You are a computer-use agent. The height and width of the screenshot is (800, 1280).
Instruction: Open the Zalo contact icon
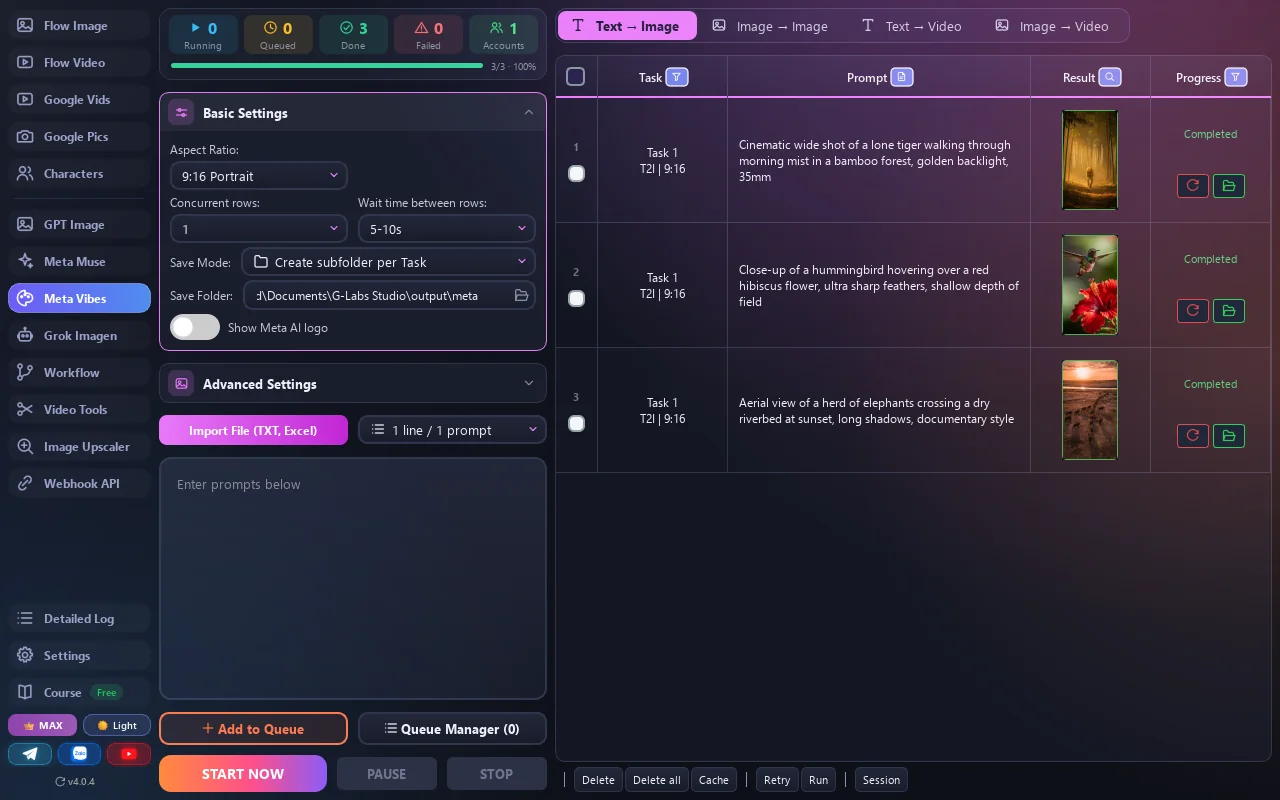point(80,754)
